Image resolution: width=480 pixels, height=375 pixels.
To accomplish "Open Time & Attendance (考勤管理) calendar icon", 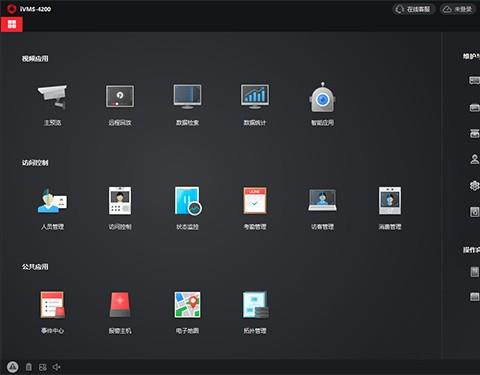I will point(255,201).
